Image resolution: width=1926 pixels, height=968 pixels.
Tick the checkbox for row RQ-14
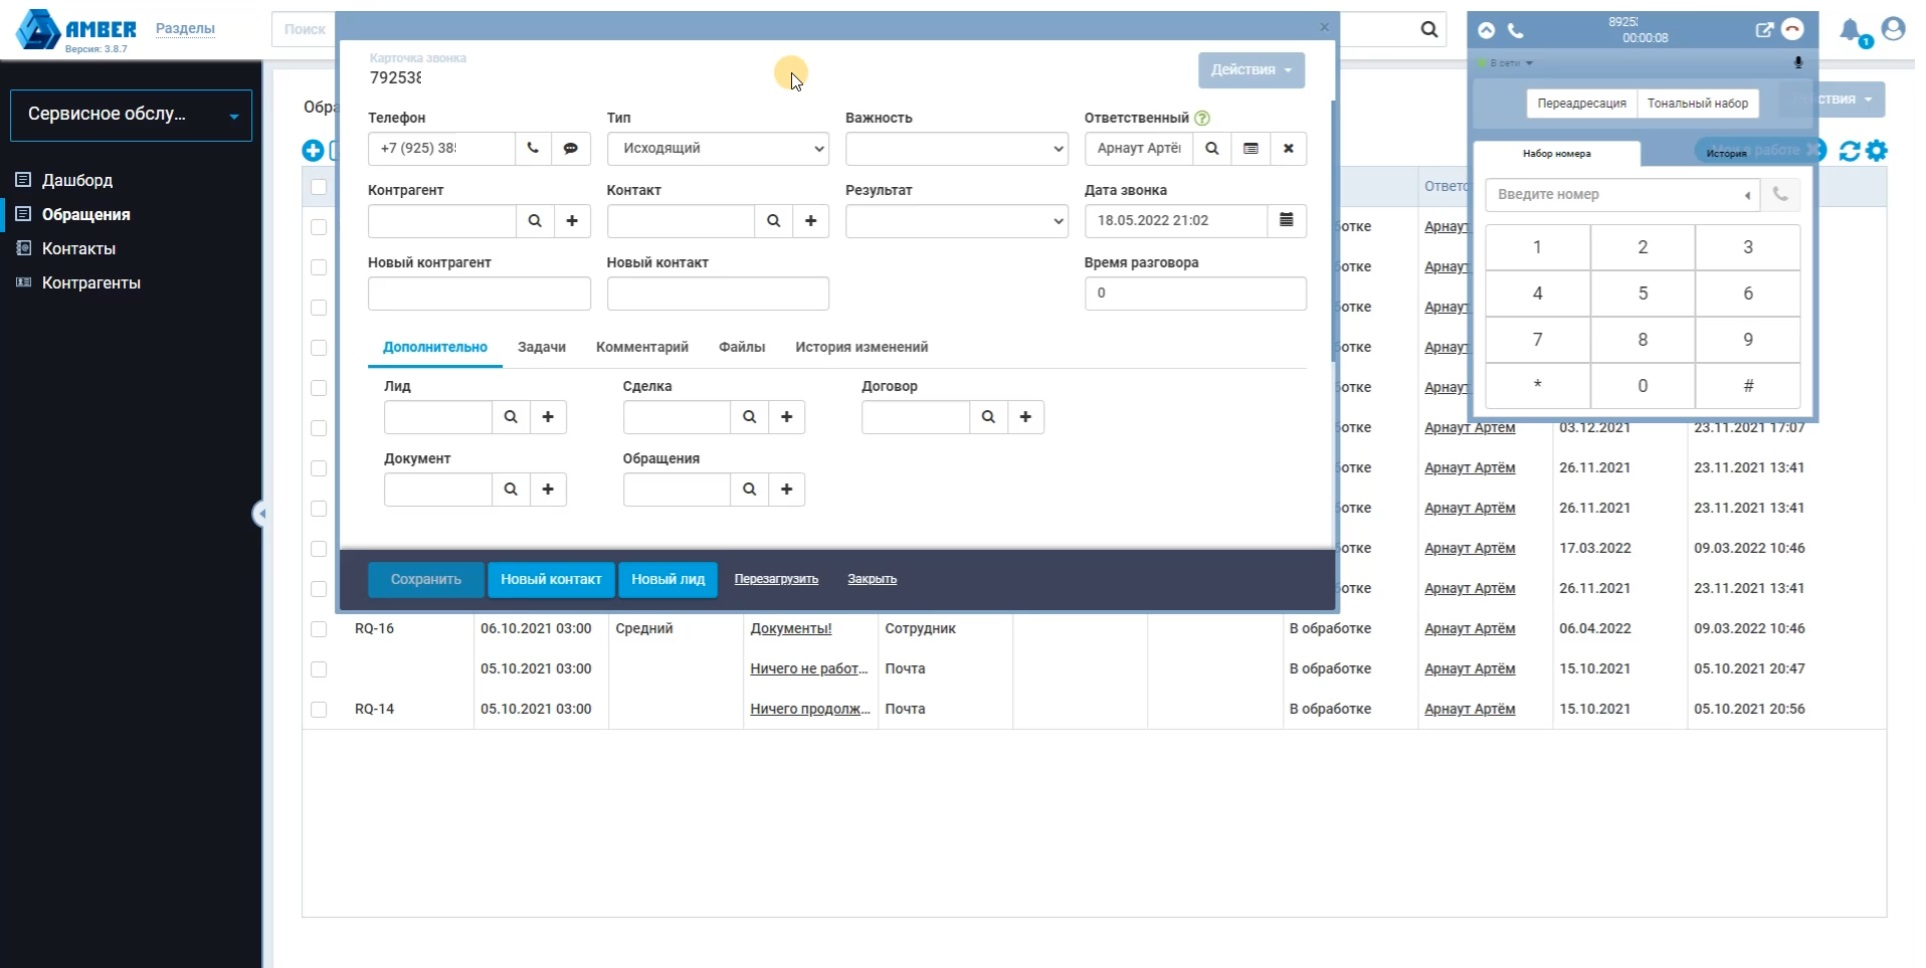[319, 709]
